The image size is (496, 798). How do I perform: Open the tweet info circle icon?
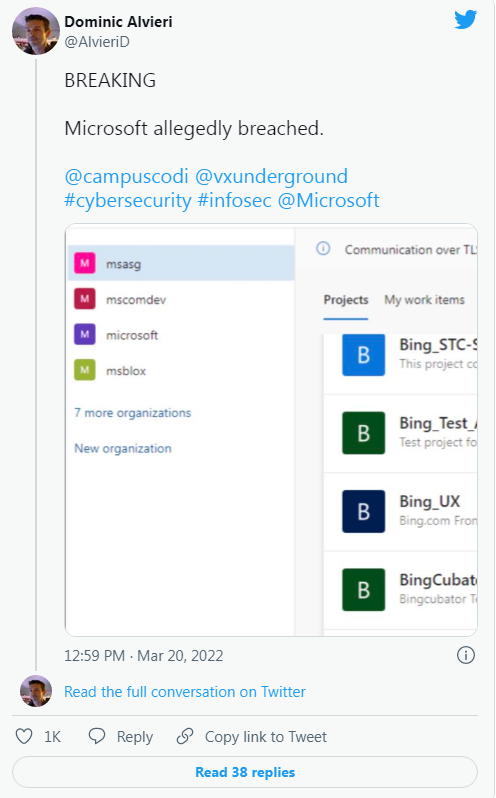[465, 655]
